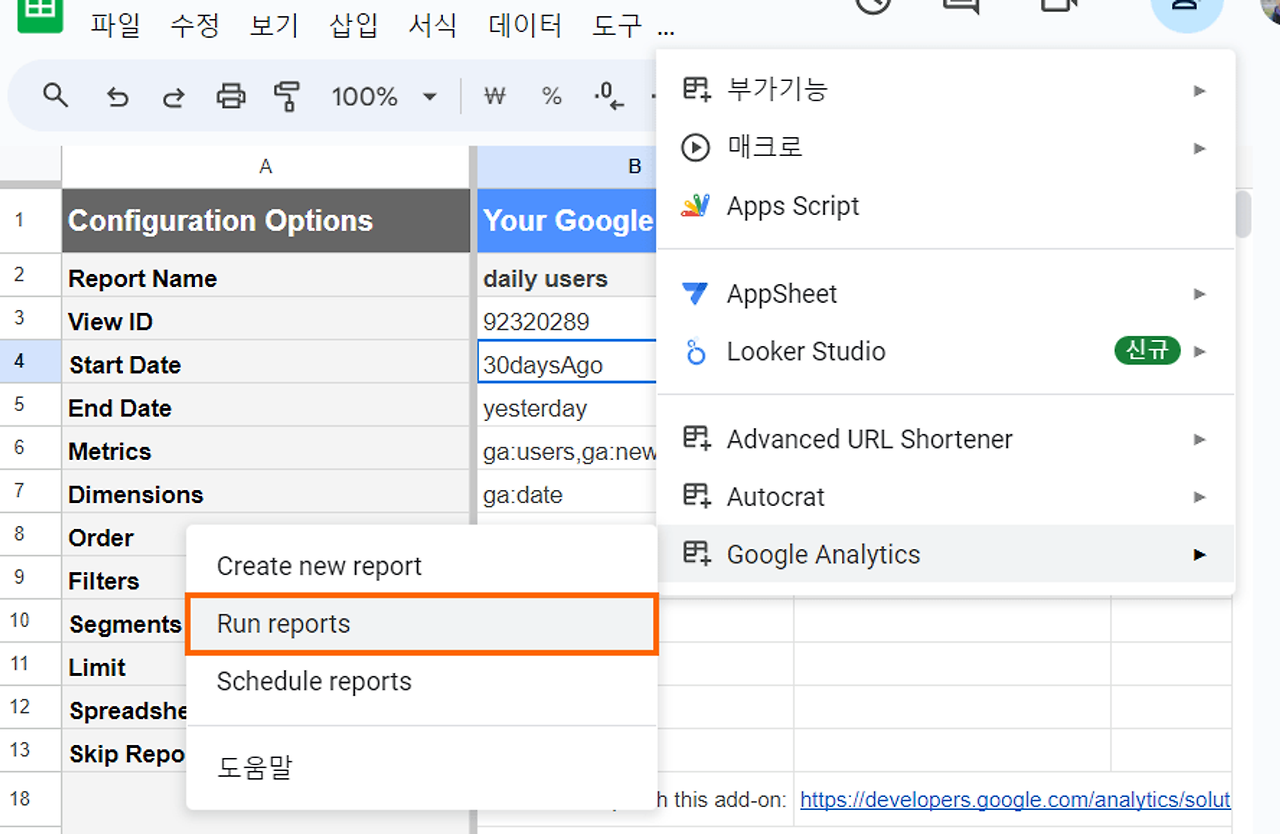Click the Autocrat add-on icon
Image resolution: width=1280 pixels, height=834 pixels.
pyautogui.click(x=696, y=497)
